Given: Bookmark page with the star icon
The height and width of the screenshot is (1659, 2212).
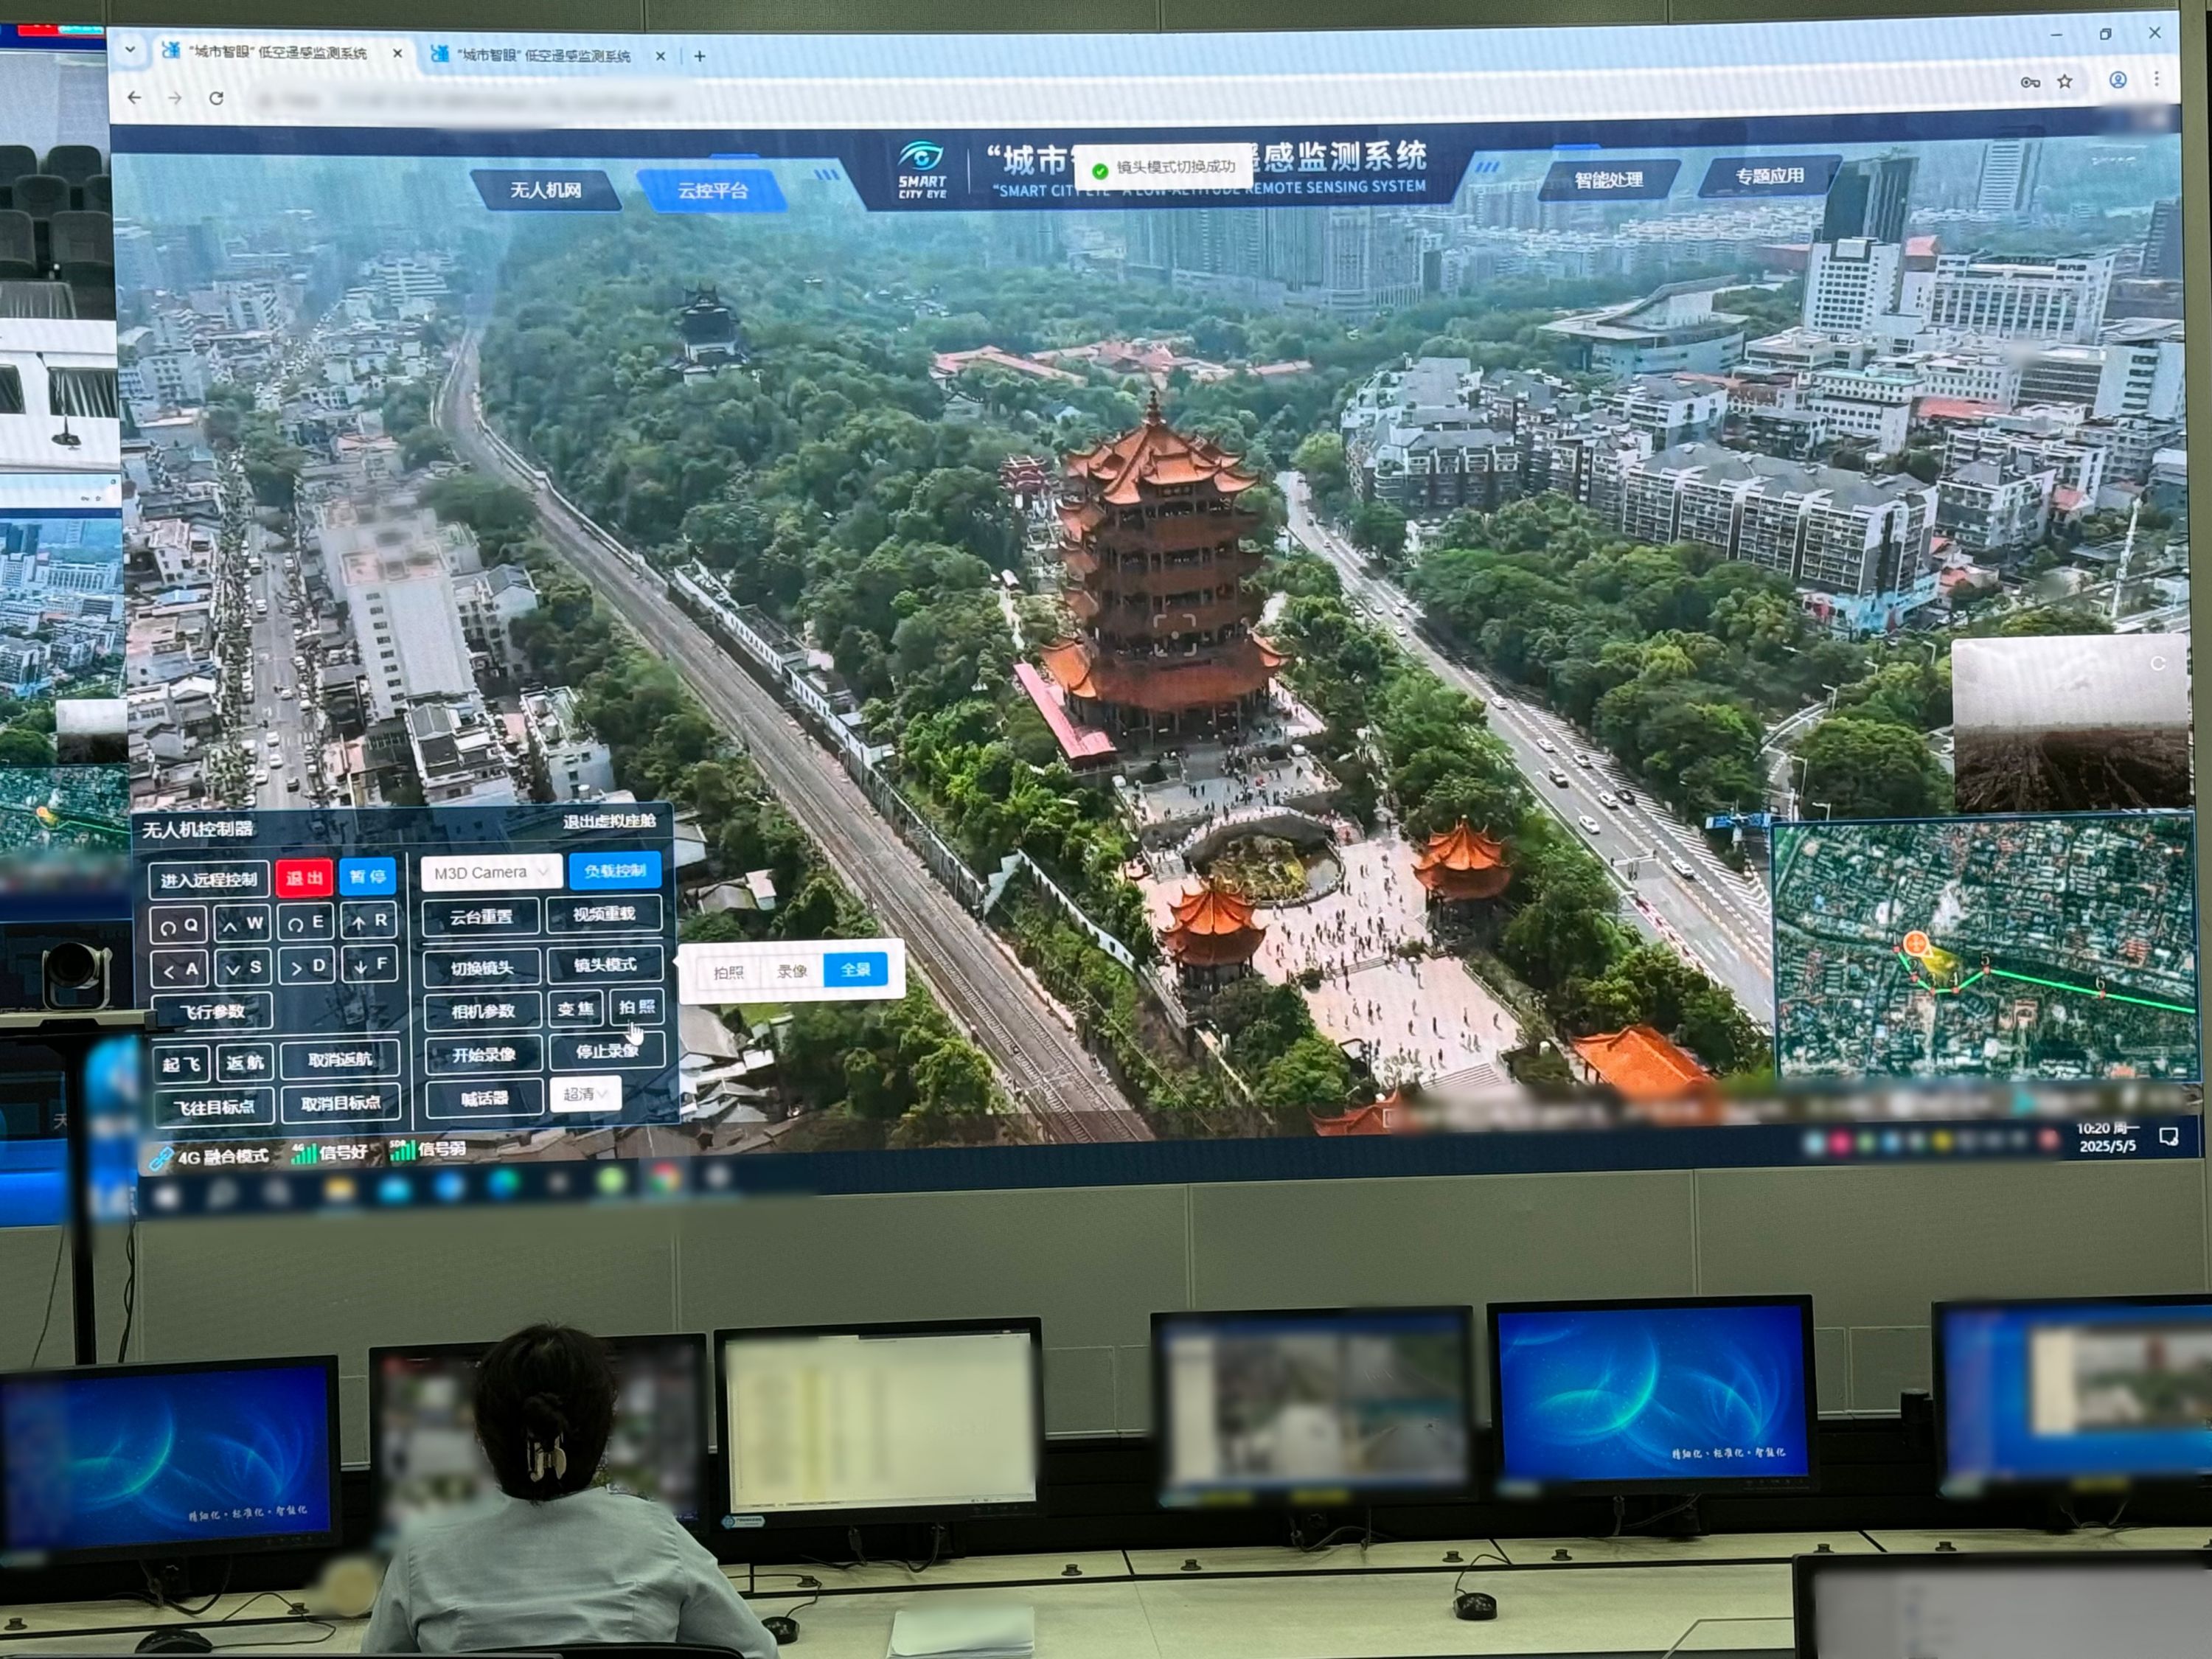Looking at the screenshot, I should (2065, 82).
